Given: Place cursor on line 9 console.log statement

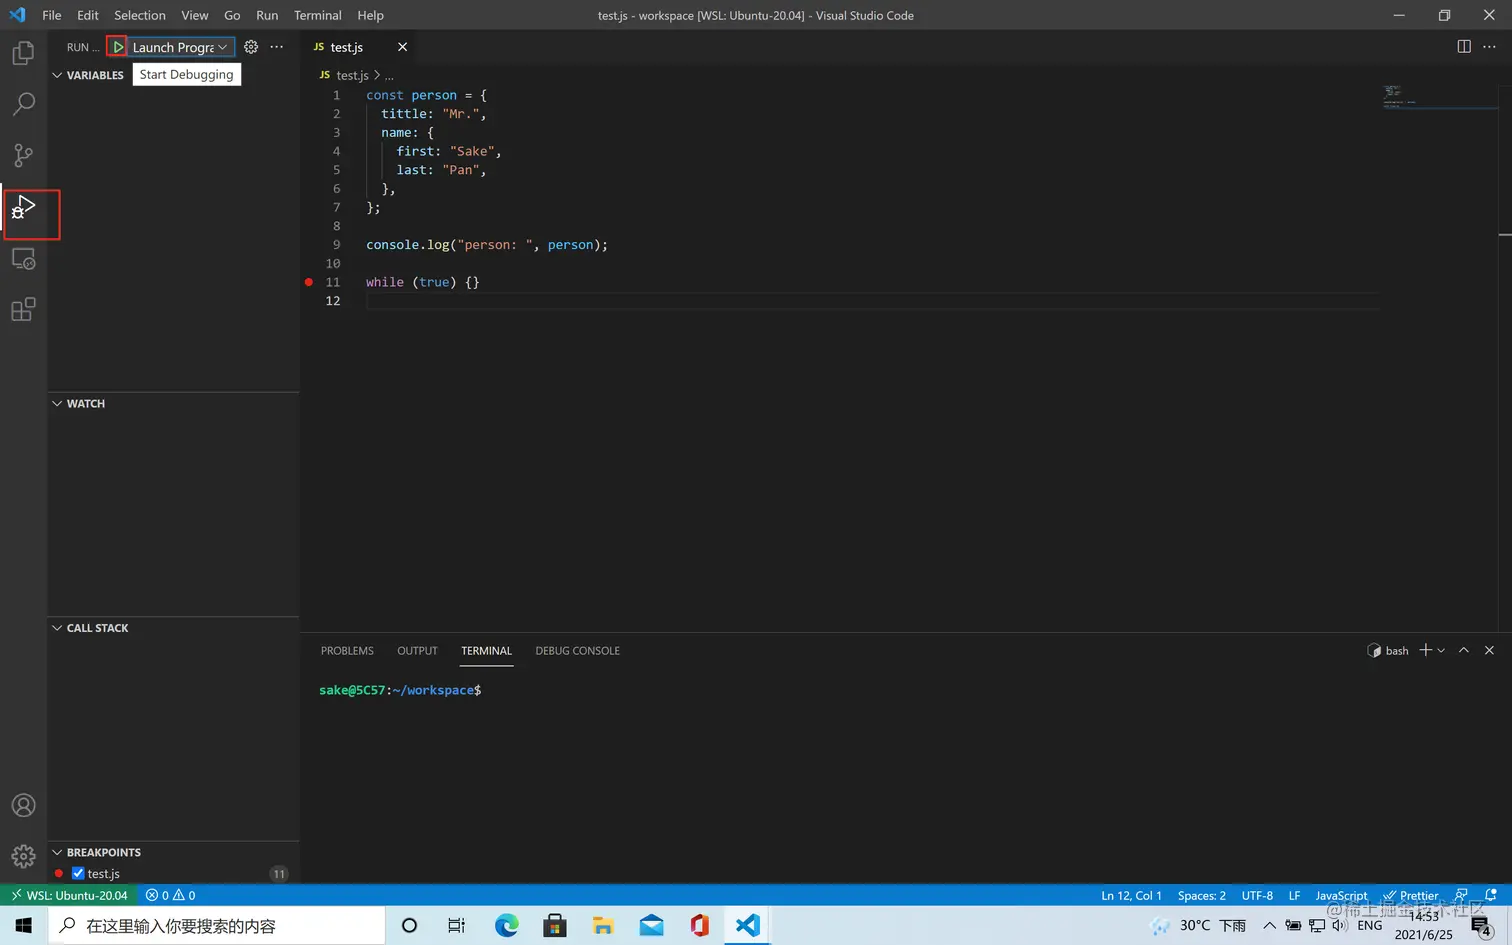Looking at the screenshot, I should [x=486, y=244].
